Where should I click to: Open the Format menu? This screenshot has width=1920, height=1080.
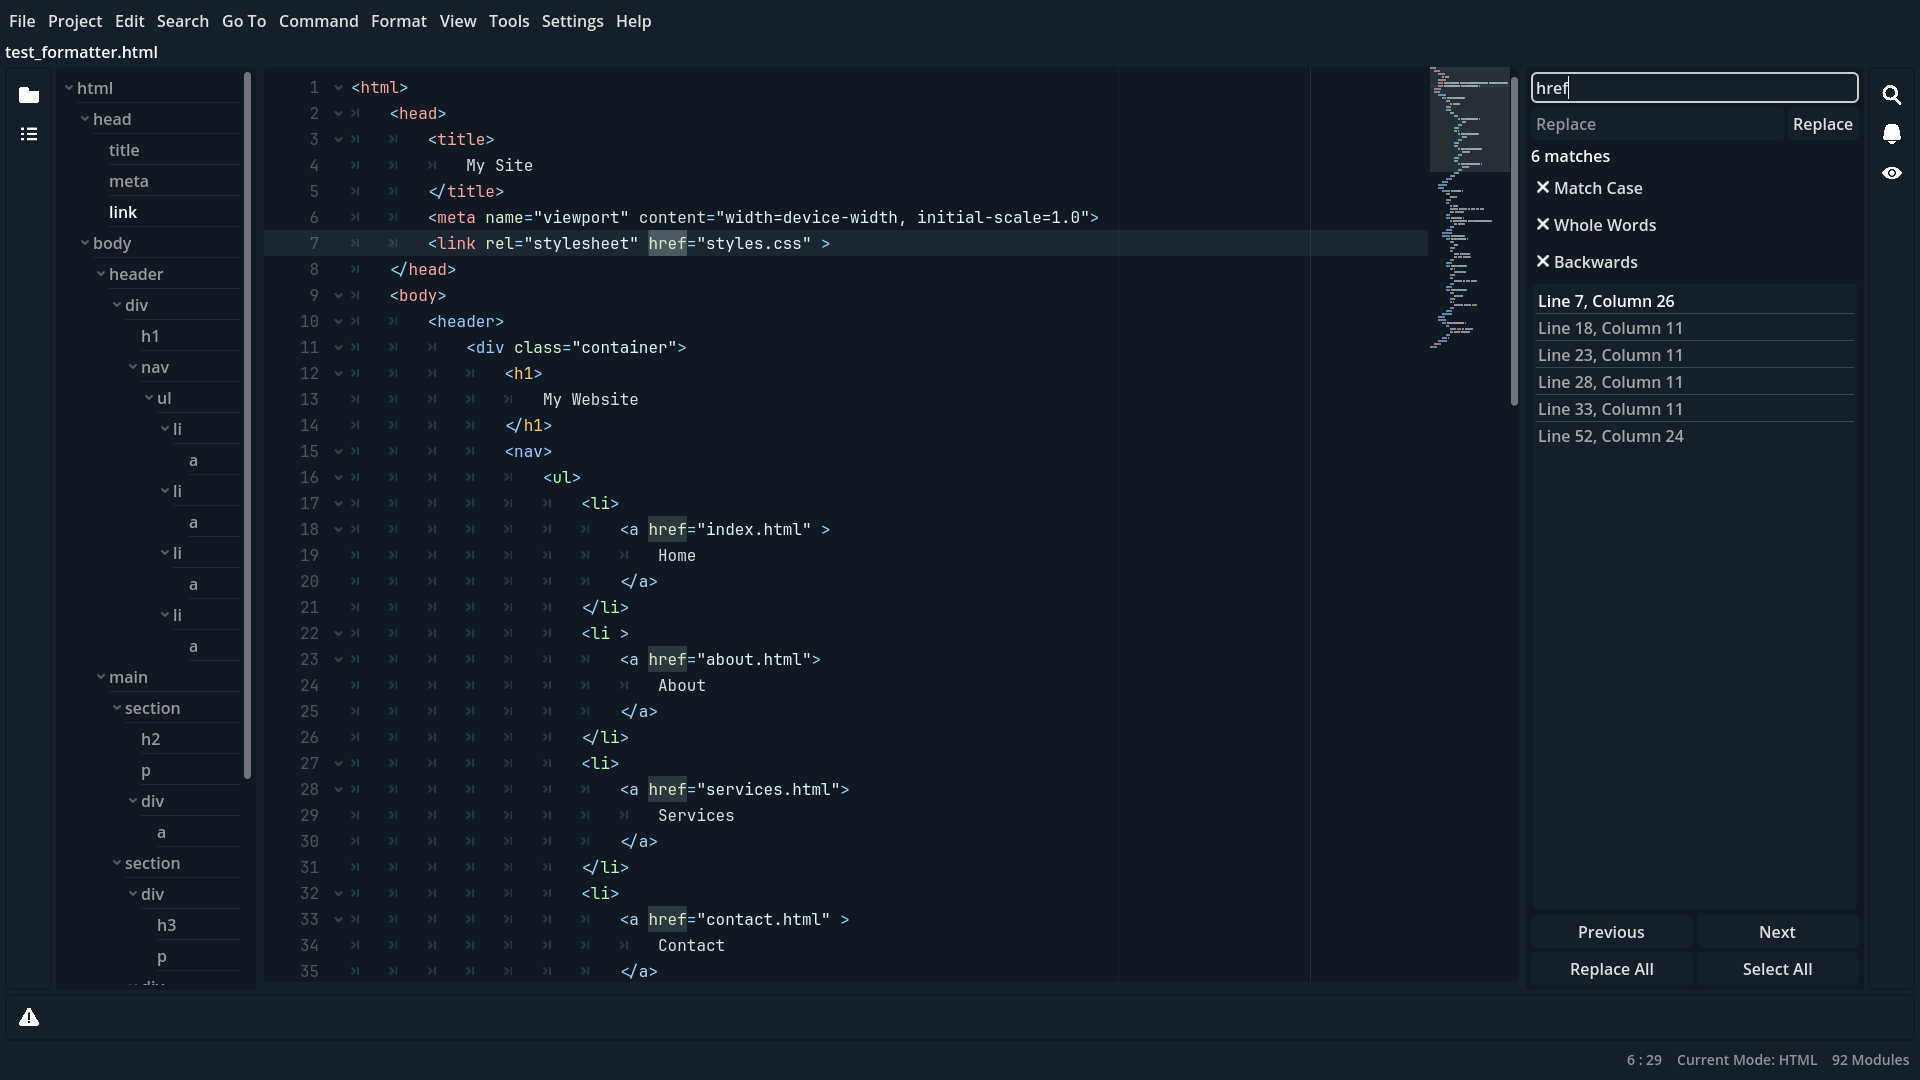(398, 21)
